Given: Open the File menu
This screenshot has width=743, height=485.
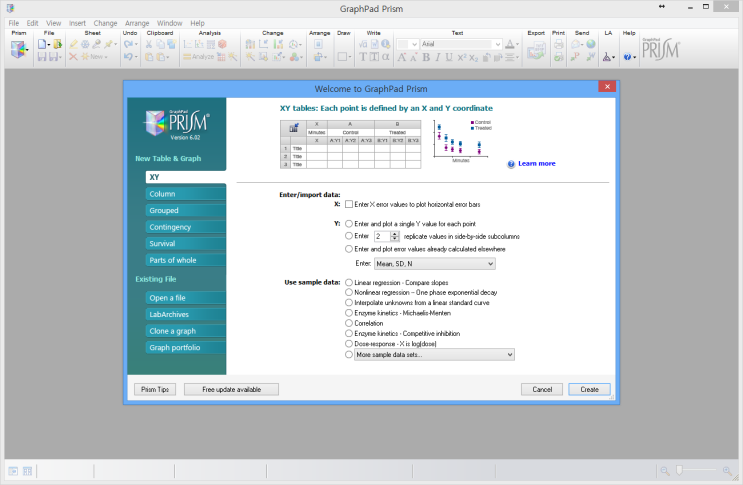Looking at the screenshot, I should click(14, 23).
